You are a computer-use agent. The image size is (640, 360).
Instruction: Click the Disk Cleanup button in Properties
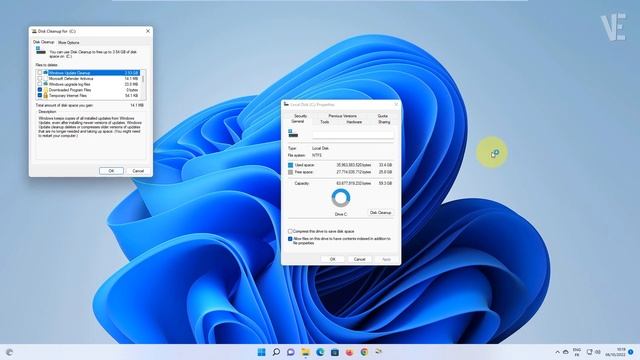click(380, 213)
